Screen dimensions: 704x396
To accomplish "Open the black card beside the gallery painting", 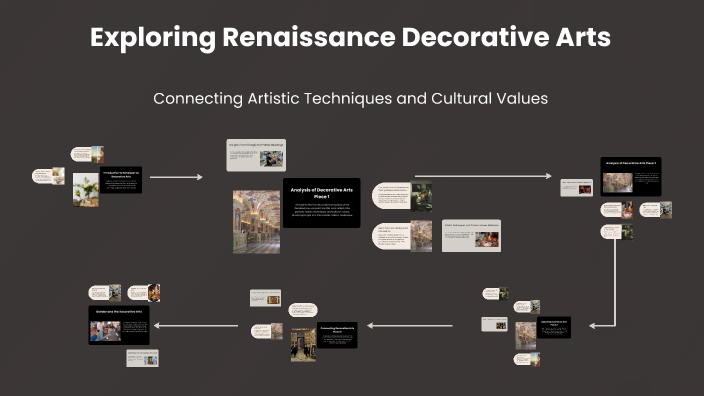I will pyautogui.click(x=337, y=335).
